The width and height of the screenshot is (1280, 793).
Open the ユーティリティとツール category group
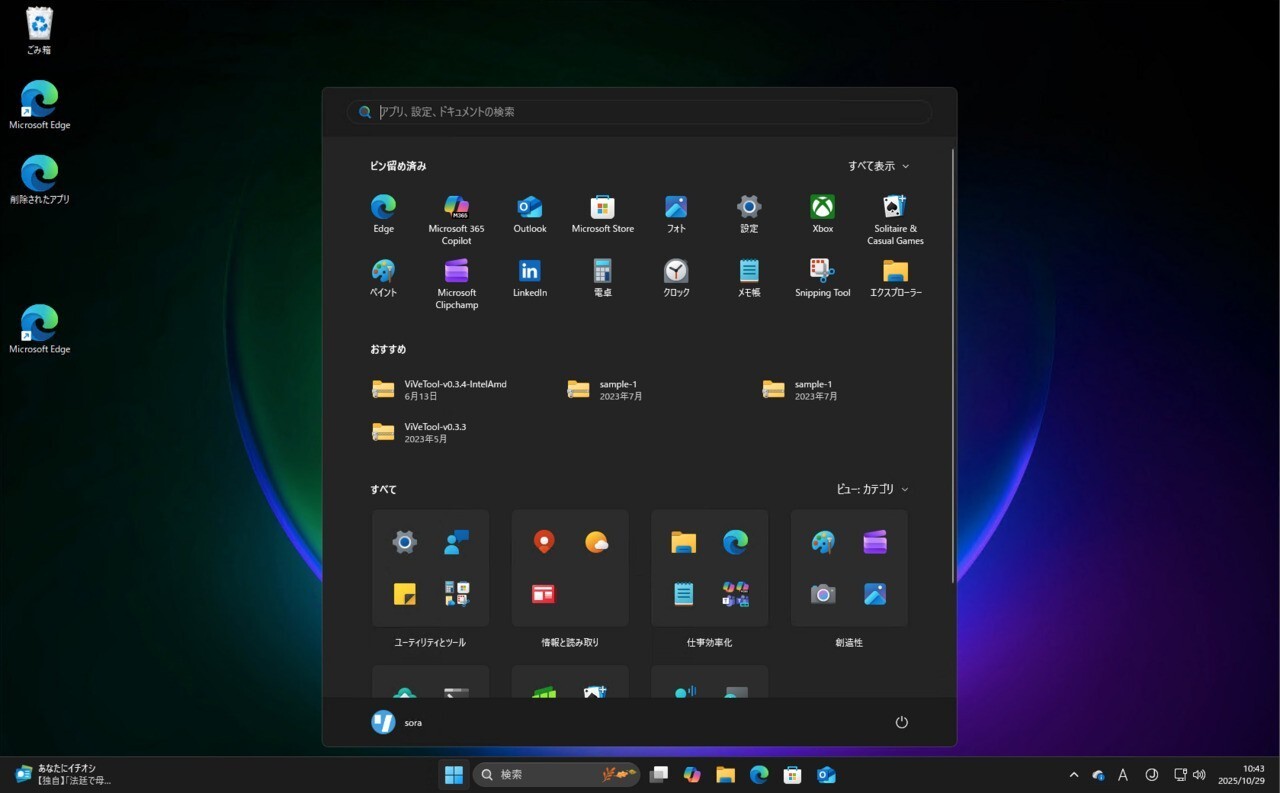pyautogui.click(x=430, y=568)
